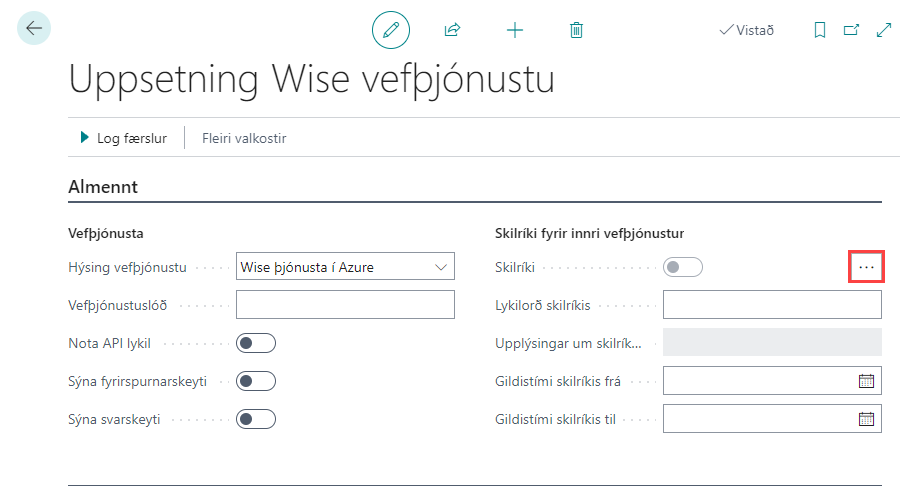This screenshot has width=909, height=486.
Task: Click the plus icon to create new
Action: 515,30
